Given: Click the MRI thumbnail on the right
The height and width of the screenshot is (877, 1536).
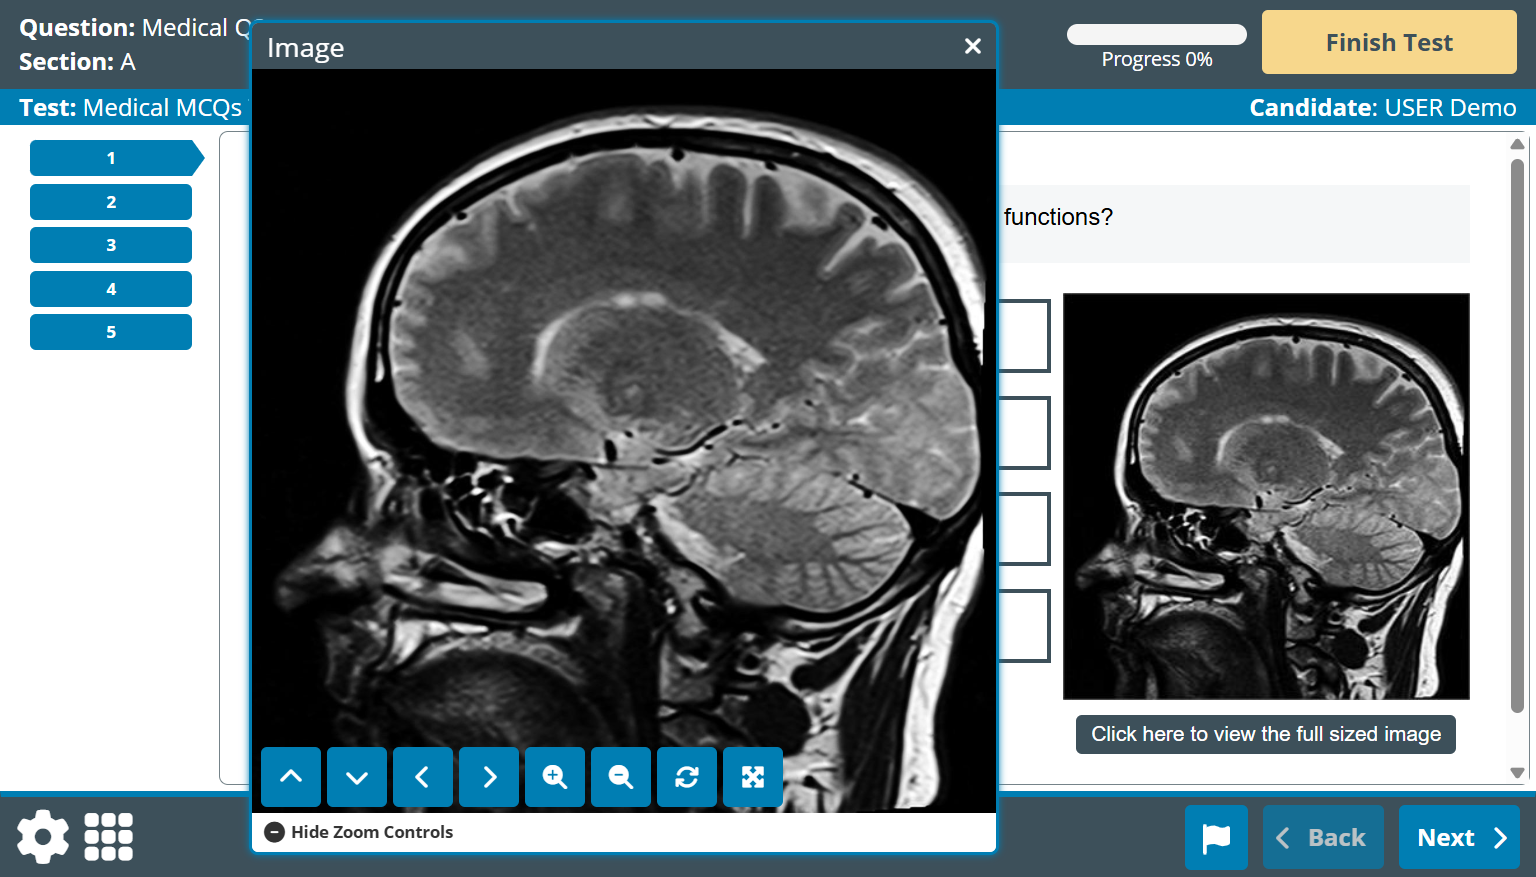Looking at the screenshot, I should pos(1265,496).
